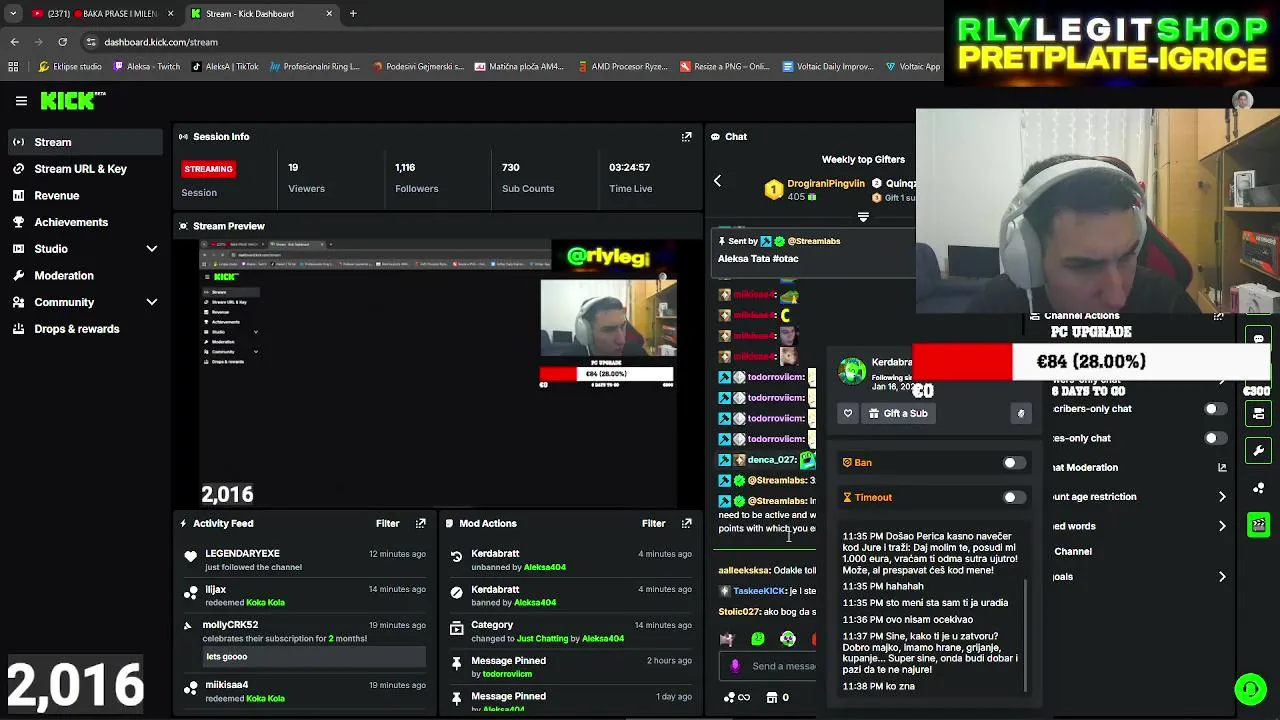Click the heart icon on Kerdabratt's user card

tap(848, 413)
